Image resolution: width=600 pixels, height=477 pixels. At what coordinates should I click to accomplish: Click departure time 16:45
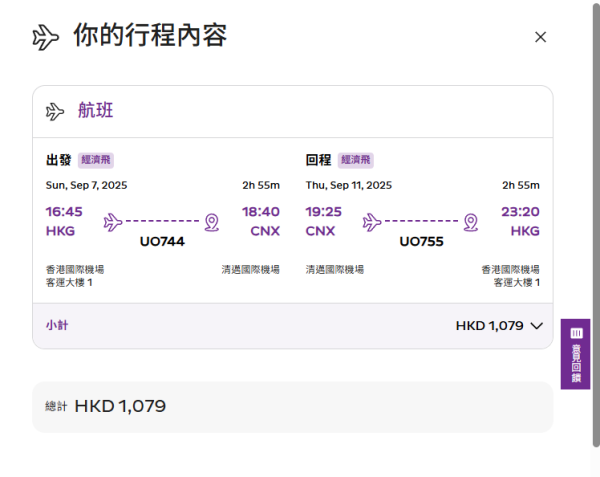(x=64, y=212)
